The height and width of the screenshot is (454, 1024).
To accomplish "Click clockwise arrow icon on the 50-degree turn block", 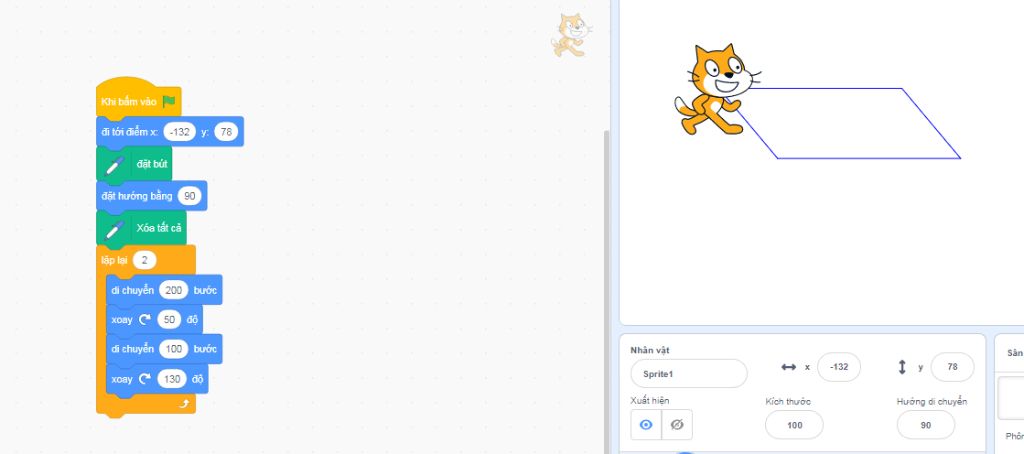I will coord(144,319).
